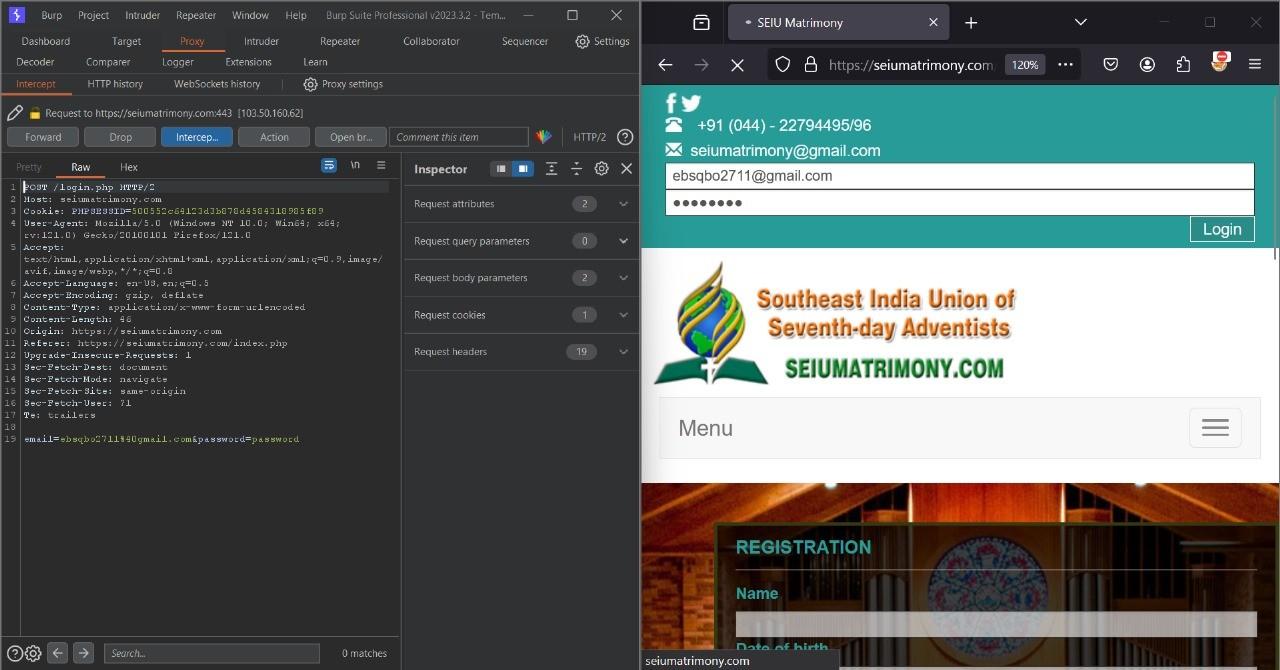Go back in the Firefox browser
The width and height of the screenshot is (1280, 670).
665,64
